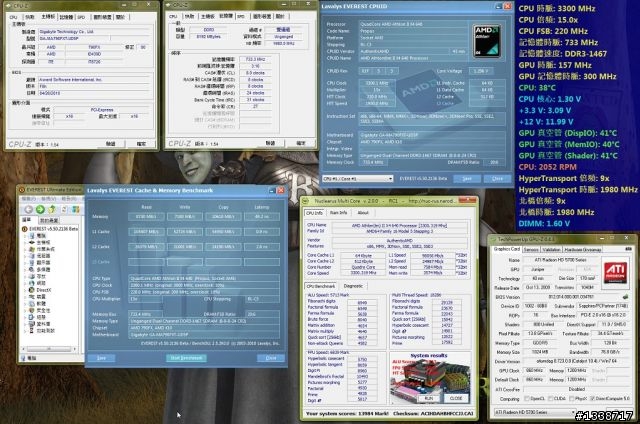Click the operating system icon in EVEREST tree
640x424 pixels.
pyautogui.click(x=31, y=249)
